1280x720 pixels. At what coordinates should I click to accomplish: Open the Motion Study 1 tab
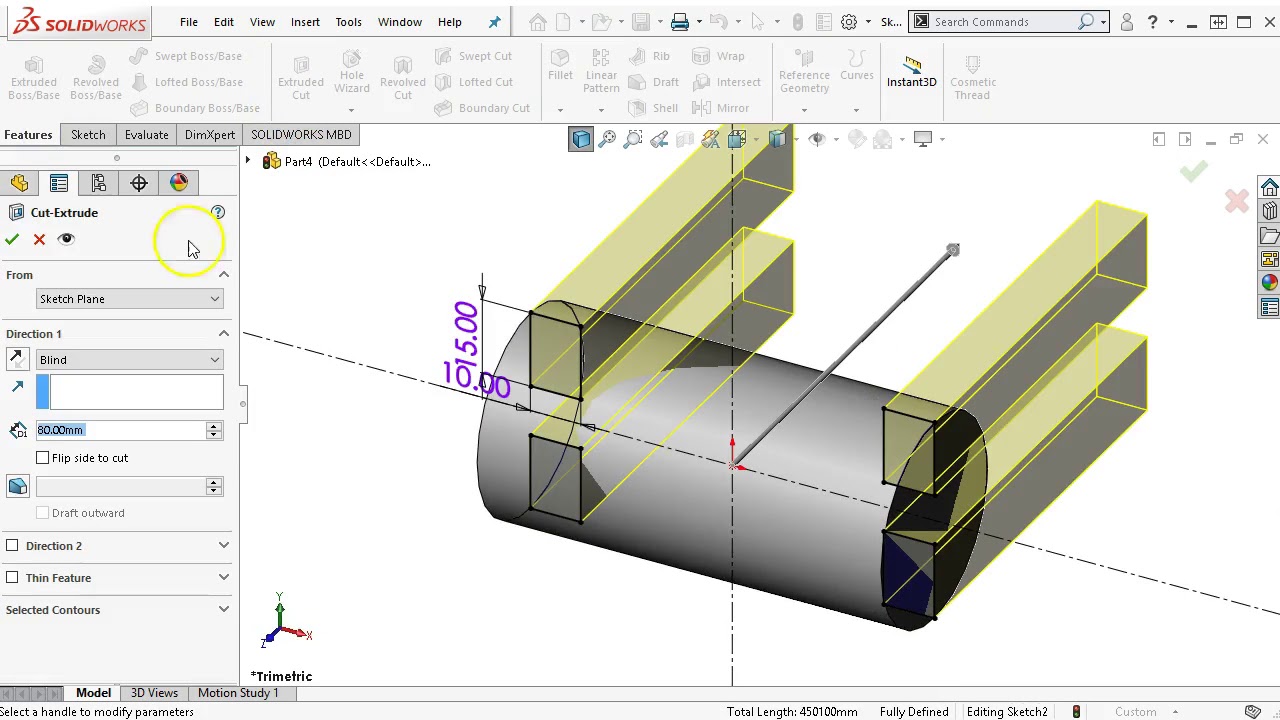tap(238, 693)
